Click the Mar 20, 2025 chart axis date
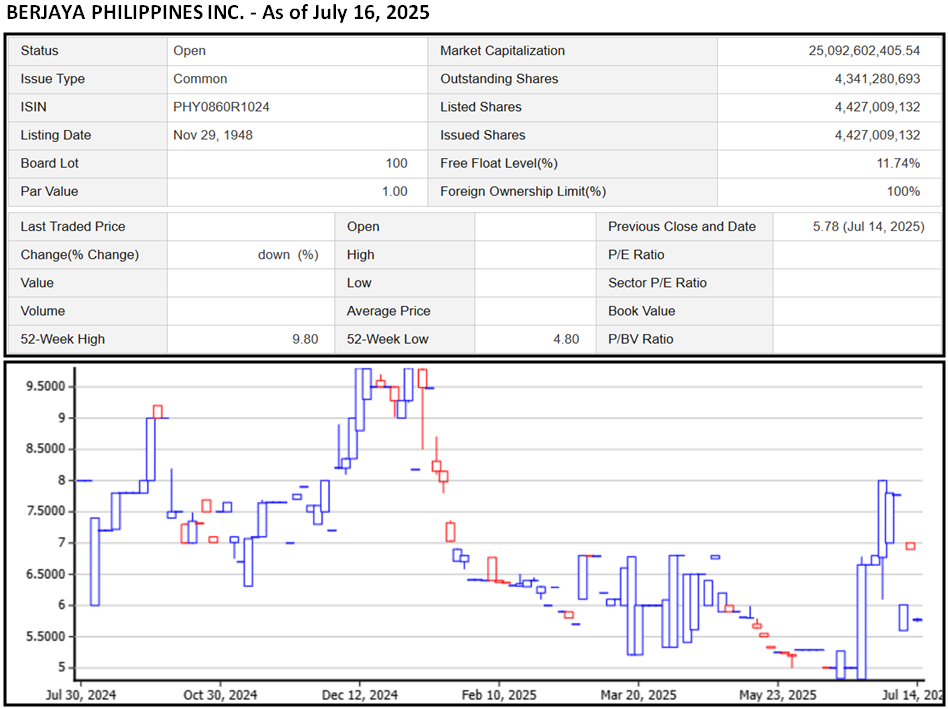The width and height of the screenshot is (948, 709). click(x=638, y=695)
